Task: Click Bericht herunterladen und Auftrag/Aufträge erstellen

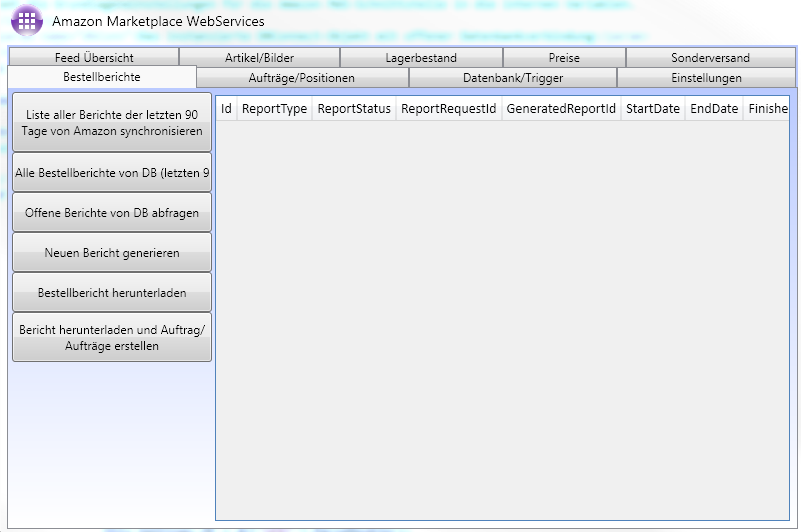Action: [x=112, y=338]
